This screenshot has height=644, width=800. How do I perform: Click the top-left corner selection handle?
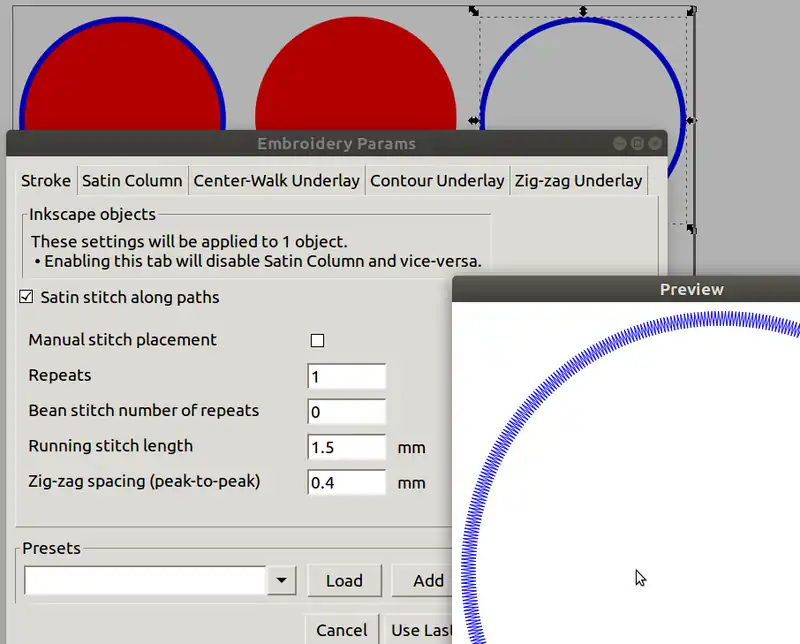(475, 12)
